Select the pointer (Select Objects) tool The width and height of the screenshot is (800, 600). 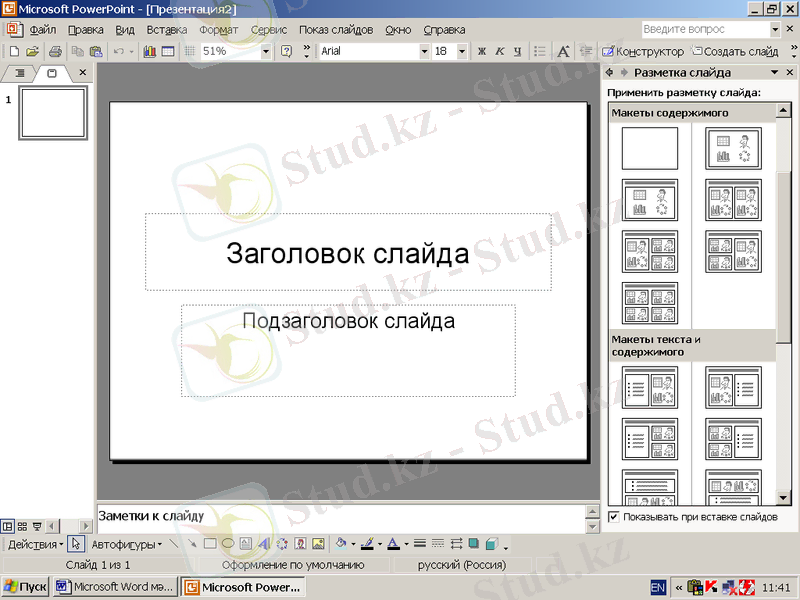(x=76, y=545)
